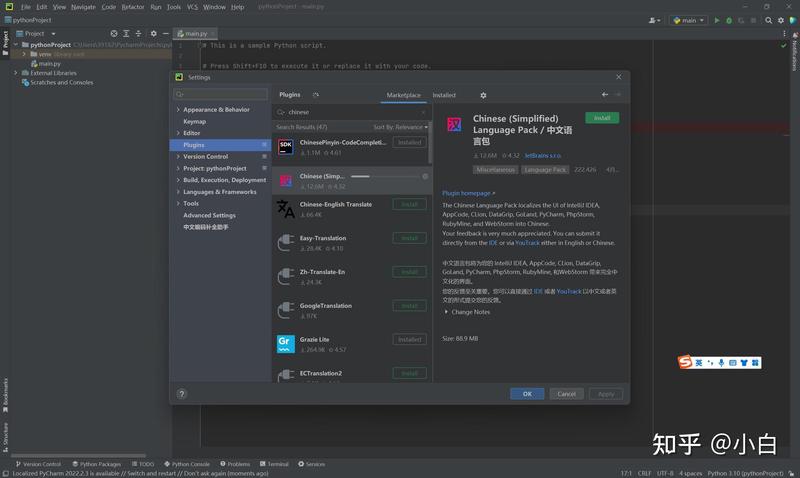
Task: Open IDE settings gear in top toolbar
Action: (x=781, y=20)
